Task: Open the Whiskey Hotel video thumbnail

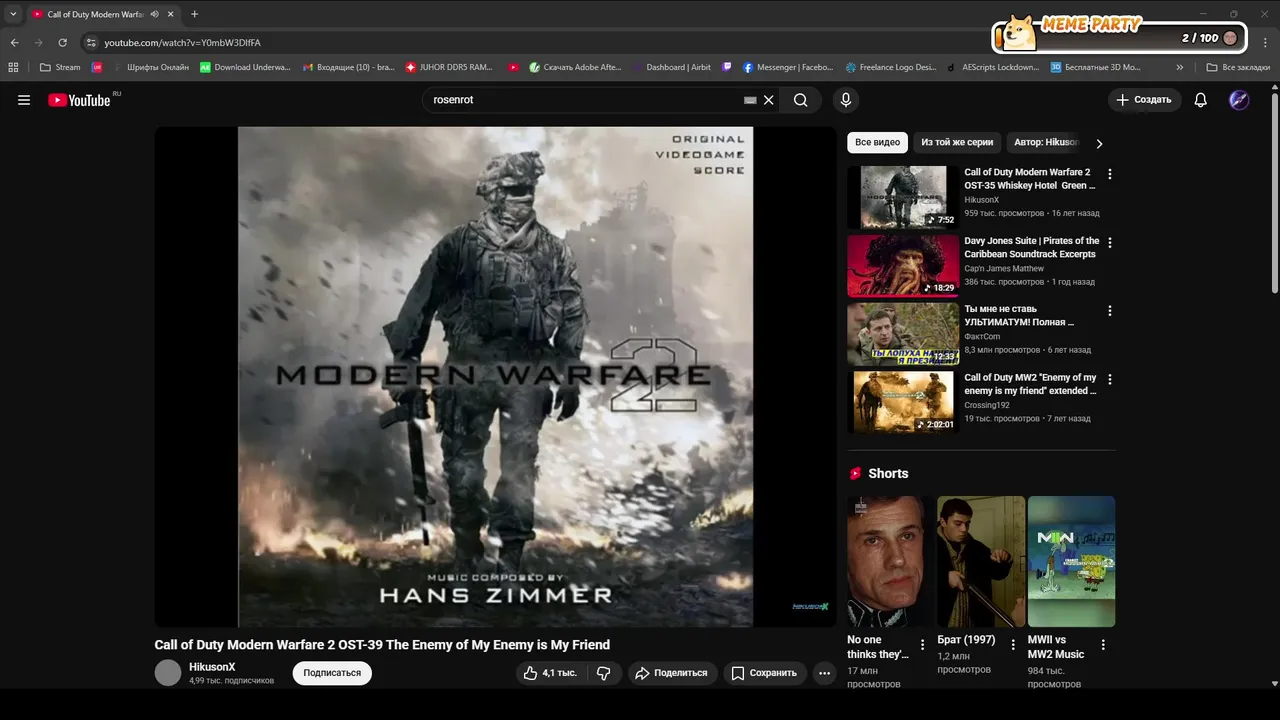Action: [x=903, y=197]
